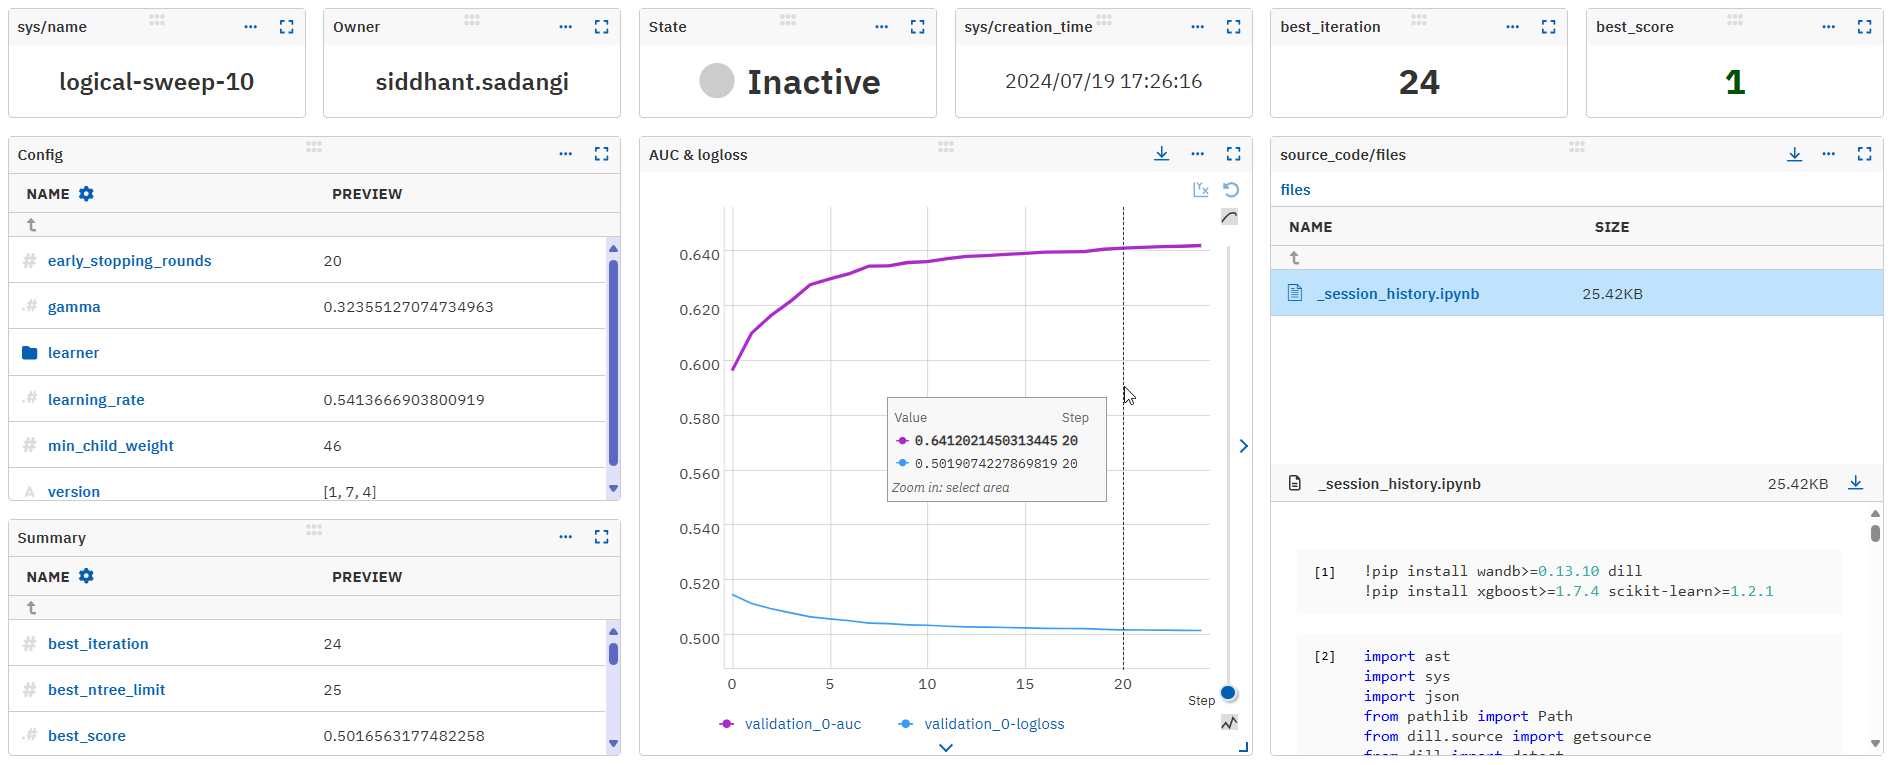1893x765 pixels.
Task: Click the smooth curve icon above slider
Action: click(x=1230, y=217)
